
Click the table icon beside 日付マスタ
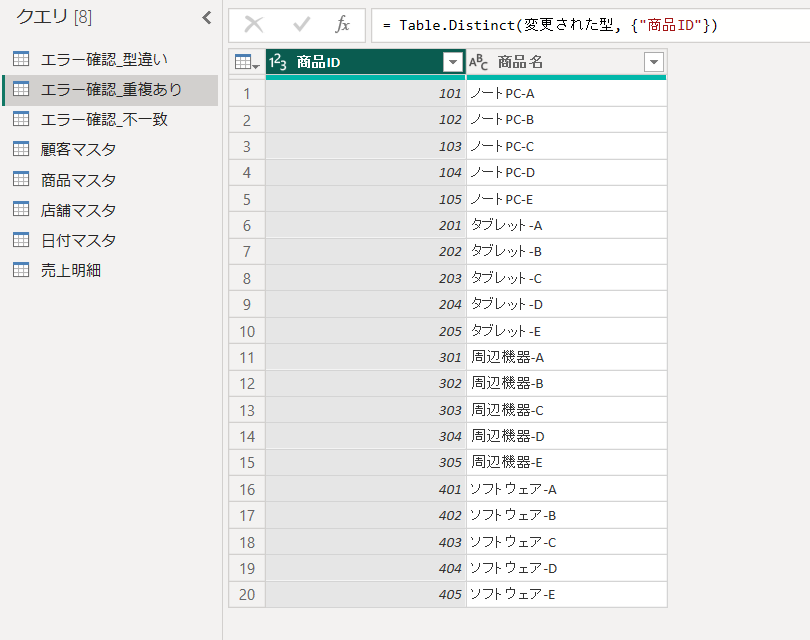(21, 240)
